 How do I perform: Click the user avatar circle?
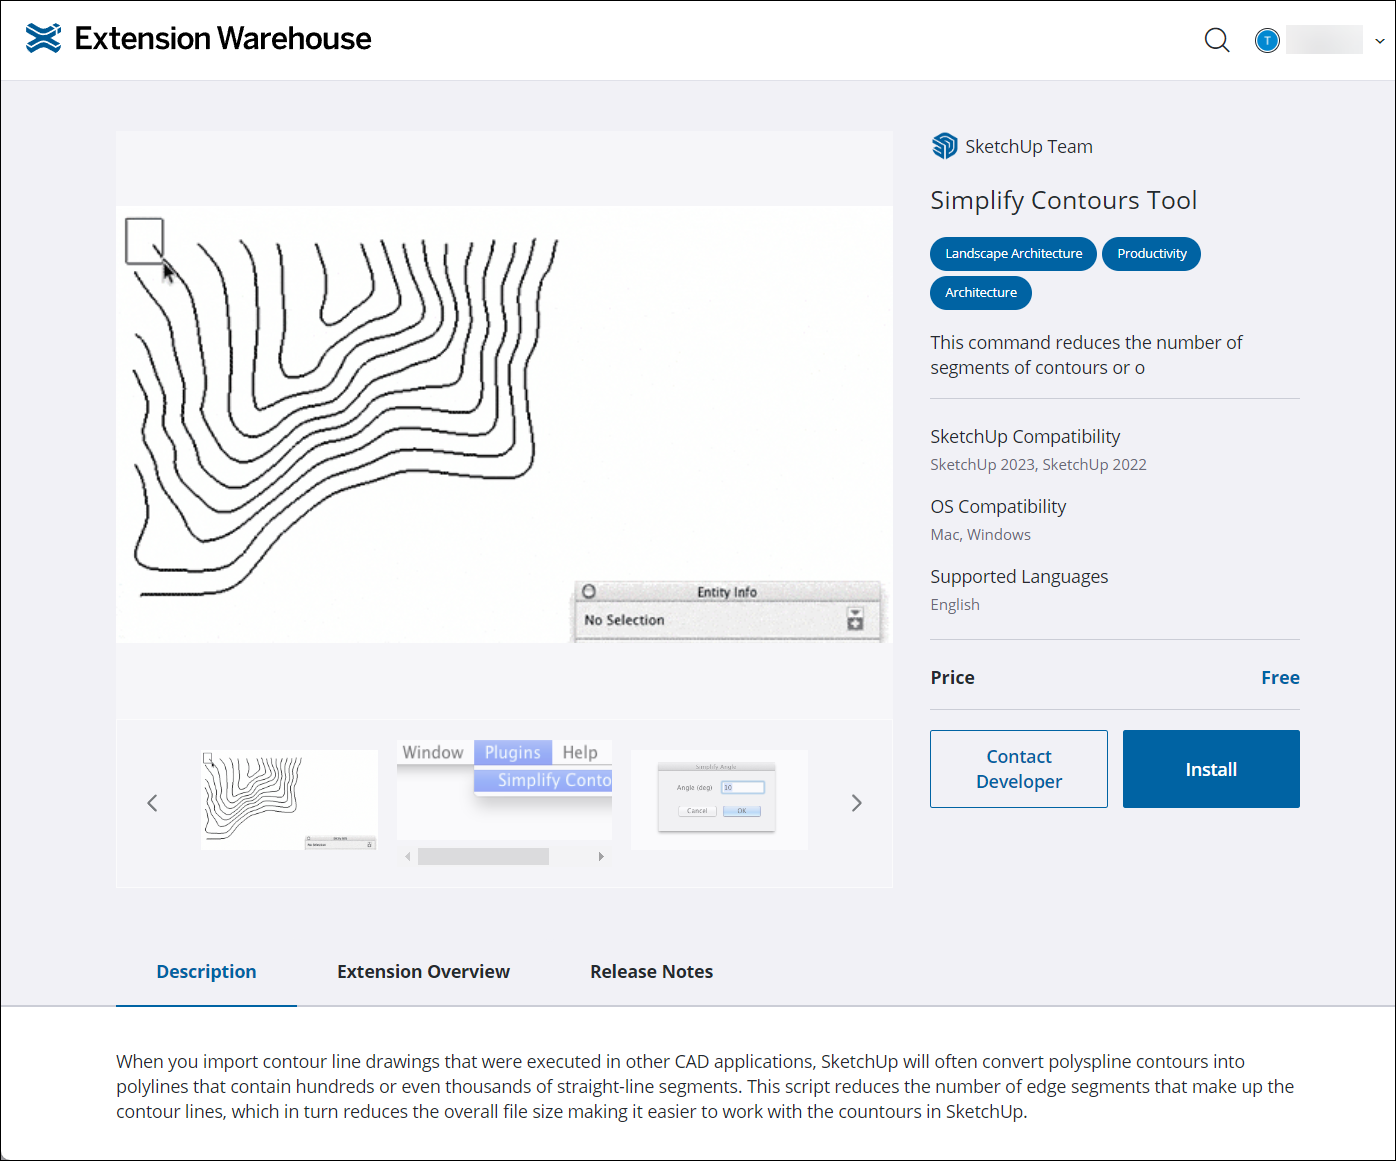(x=1267, y=40)
